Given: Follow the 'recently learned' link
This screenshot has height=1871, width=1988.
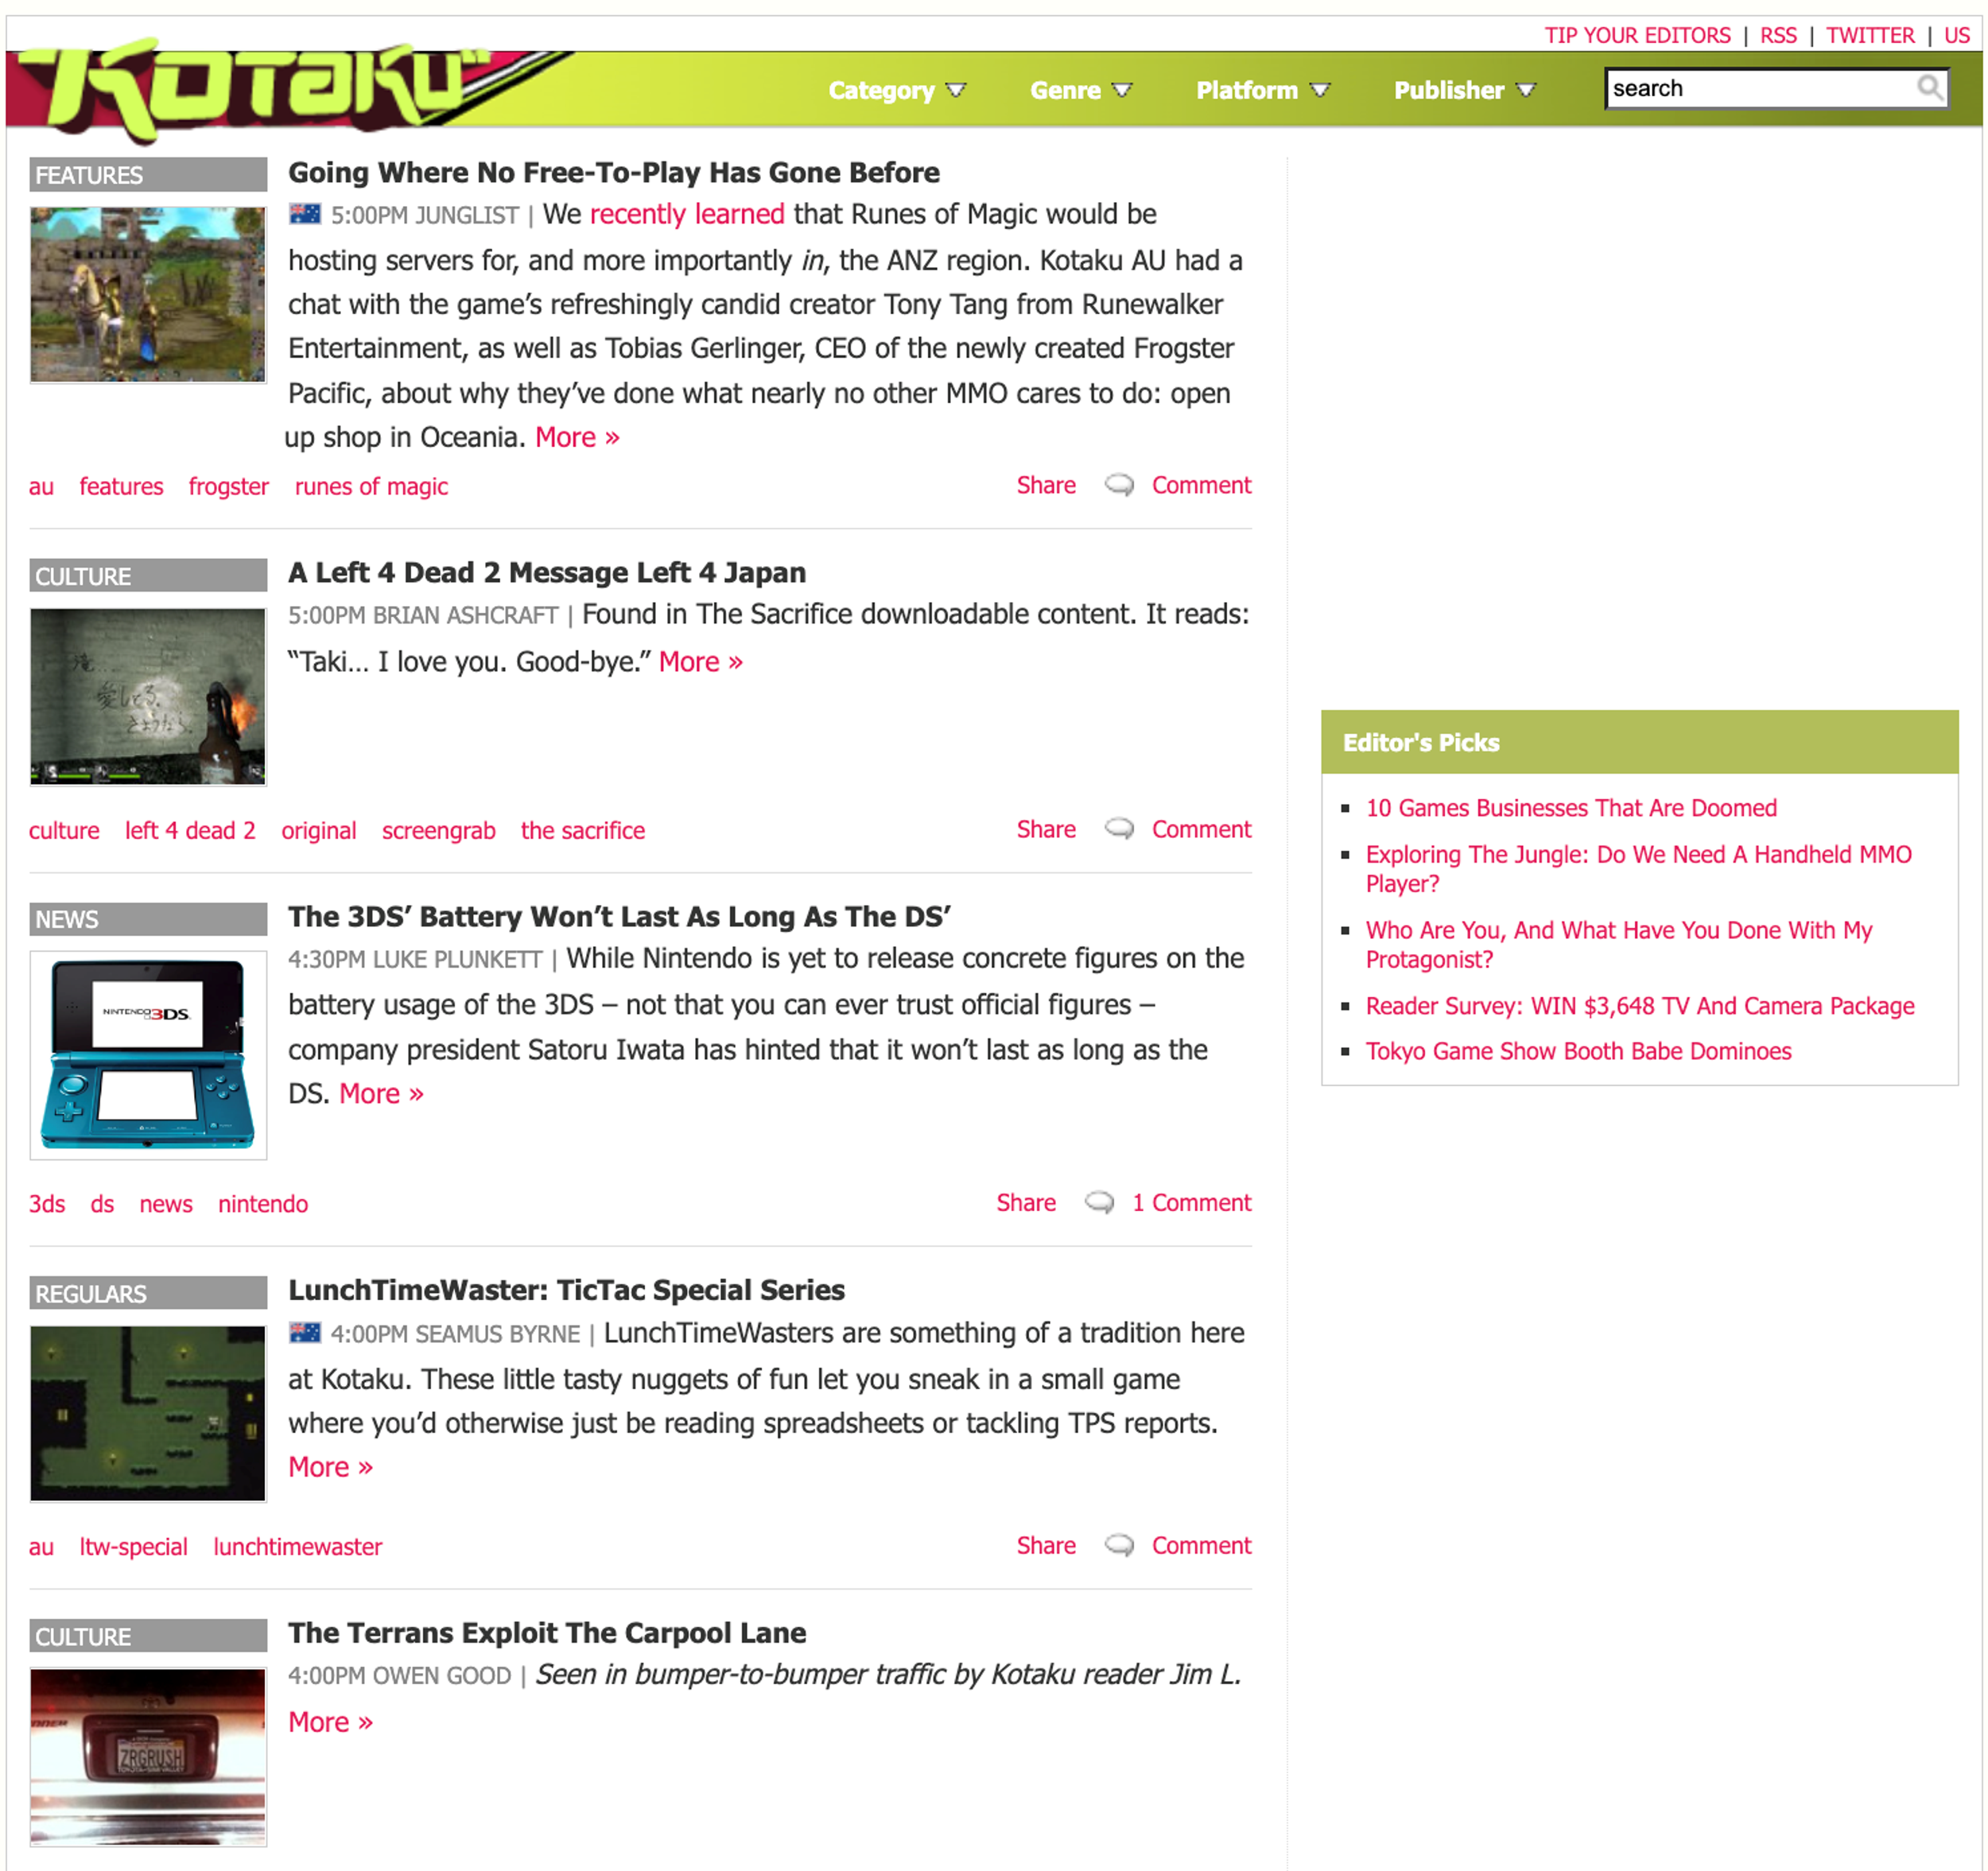Looking at the screenshot, I should click(687, 214).
